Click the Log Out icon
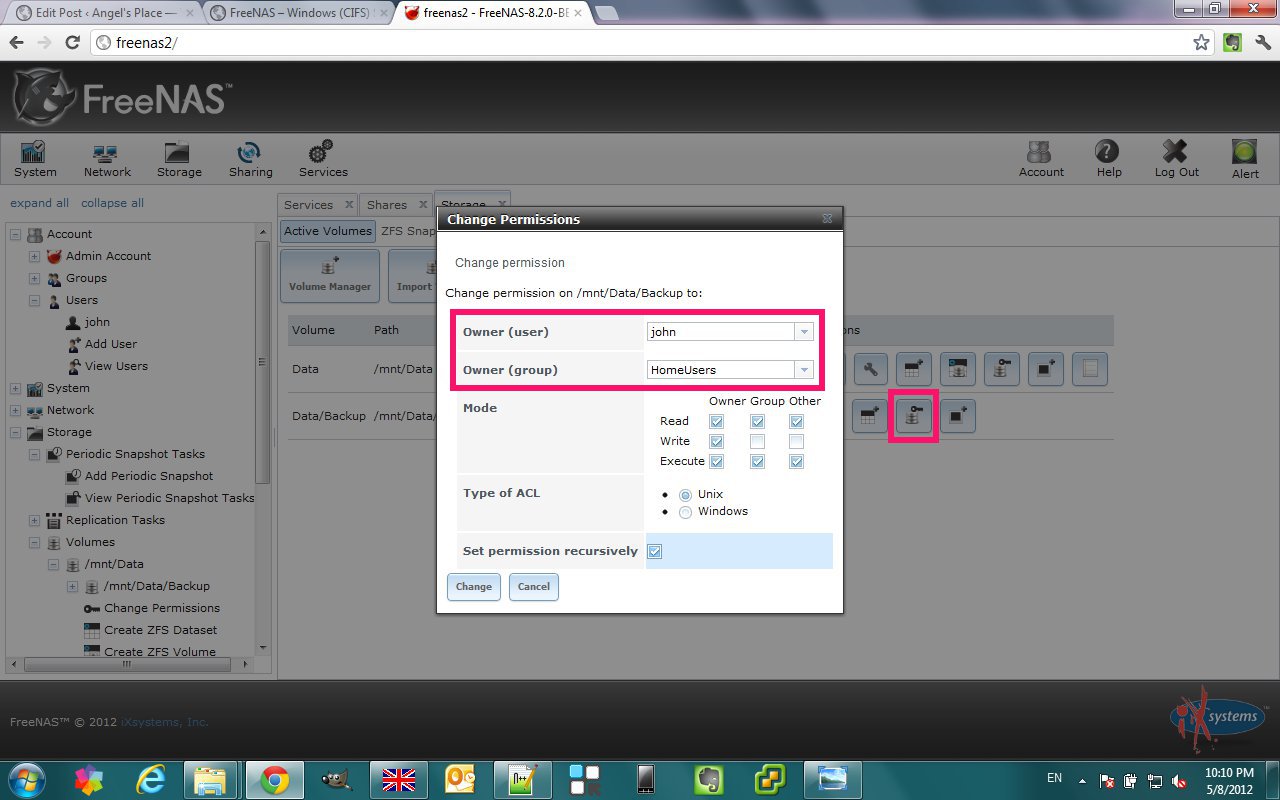This screenshot has height=800, width=1280. 1176,159
